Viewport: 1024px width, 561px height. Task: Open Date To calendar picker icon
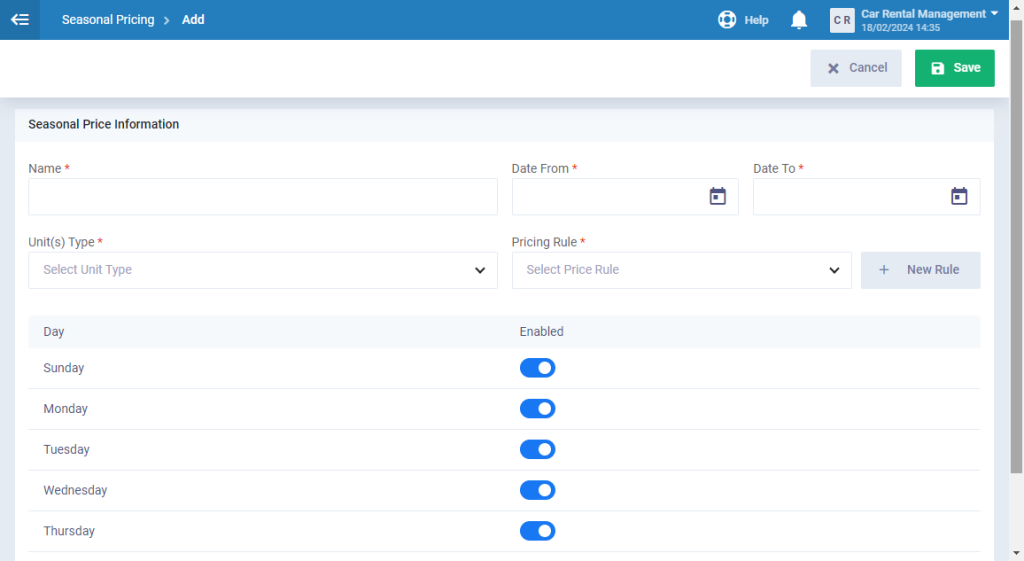[x=959, y=196]
